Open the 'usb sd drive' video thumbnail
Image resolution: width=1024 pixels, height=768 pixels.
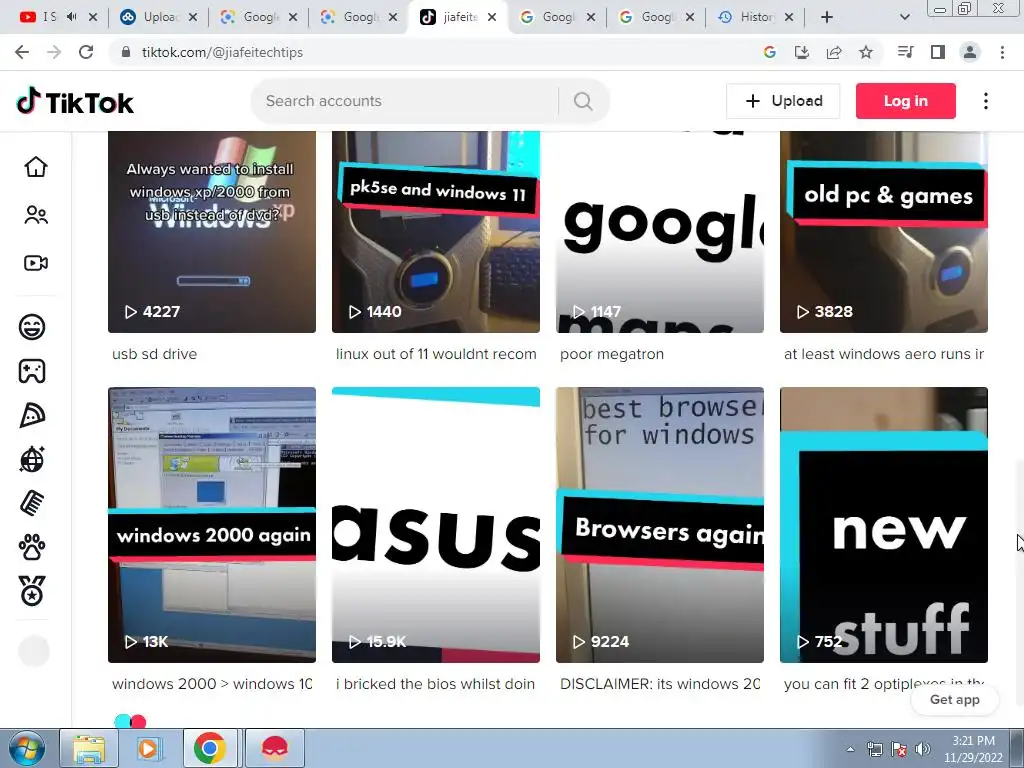[212, 232]
